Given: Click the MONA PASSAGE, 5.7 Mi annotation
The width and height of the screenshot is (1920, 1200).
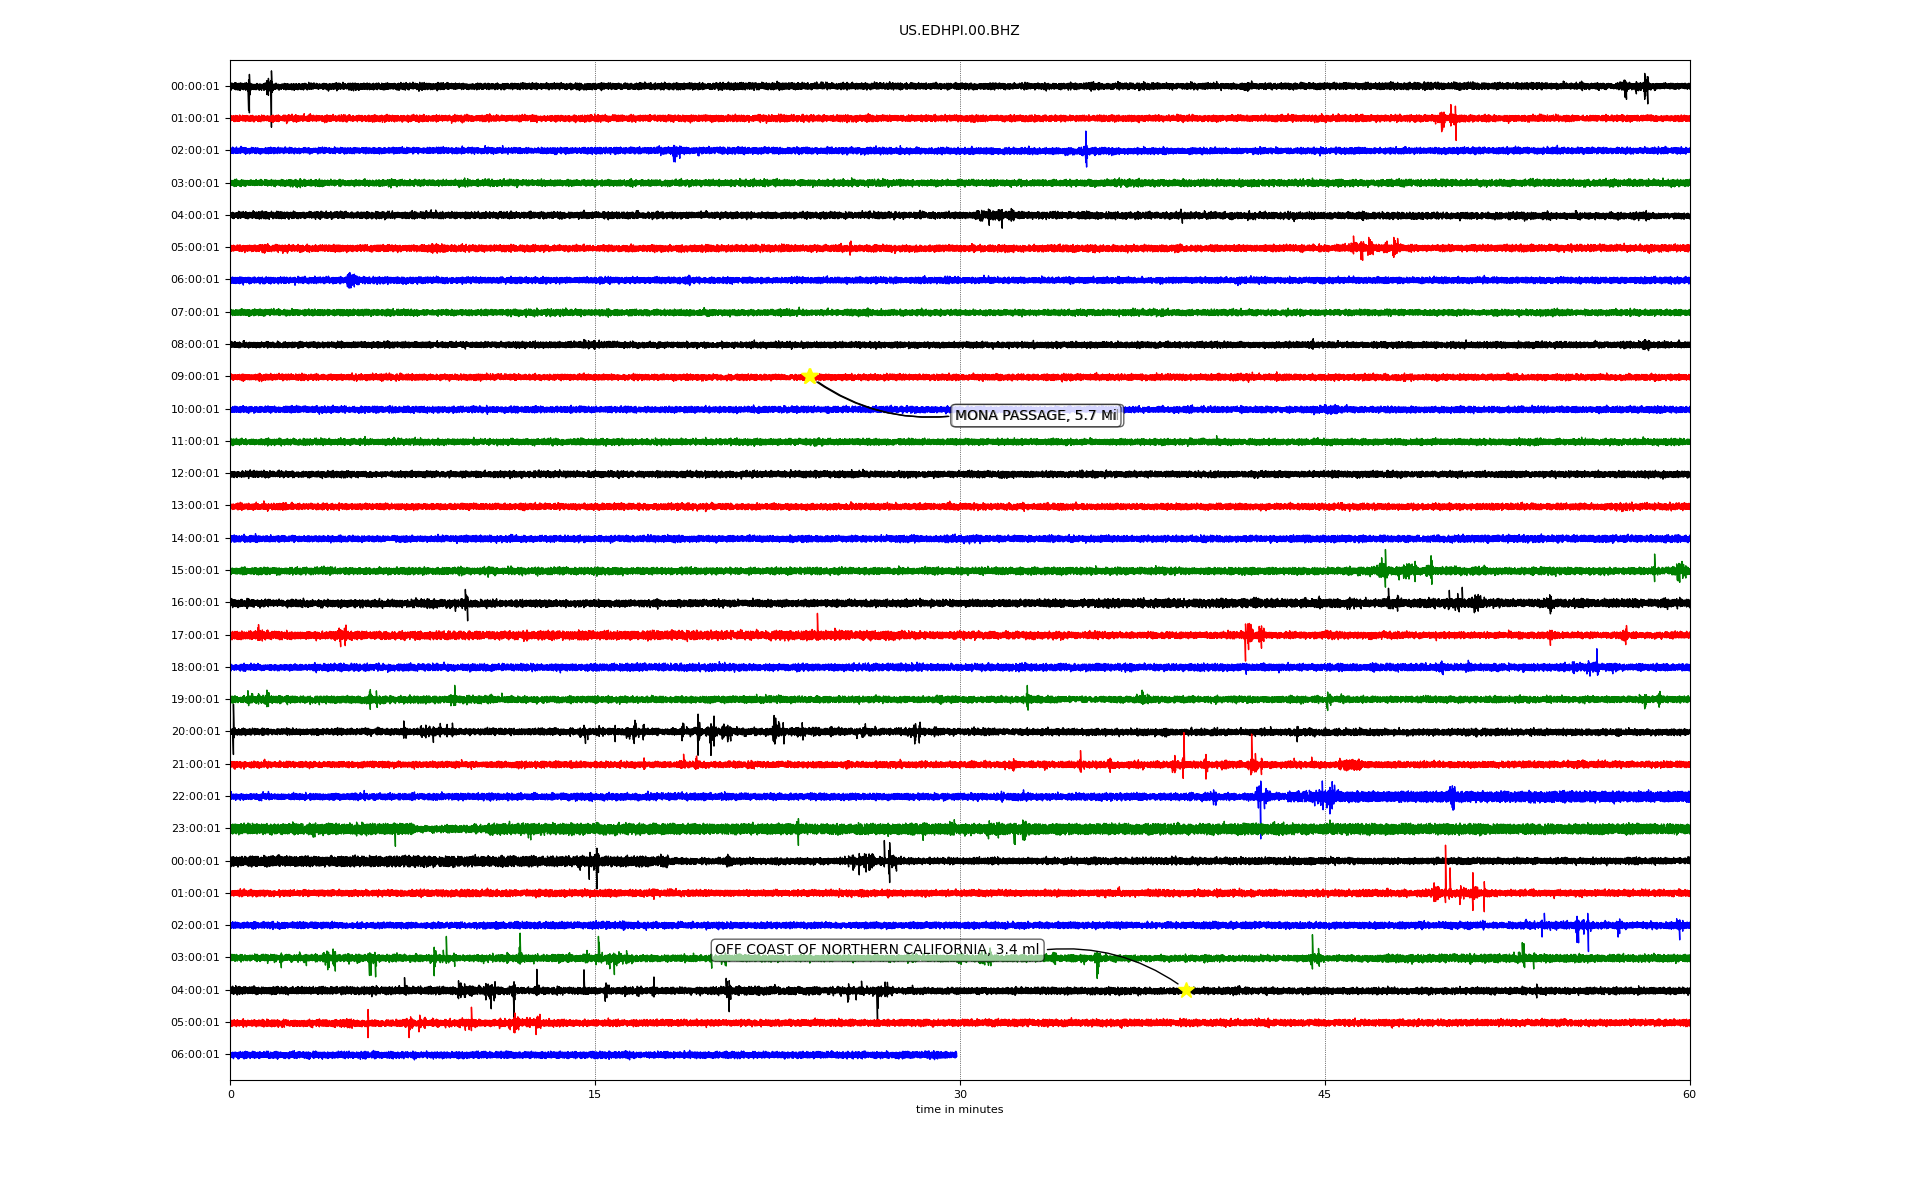Looking at the screenshot, I should click(1036, 416).
